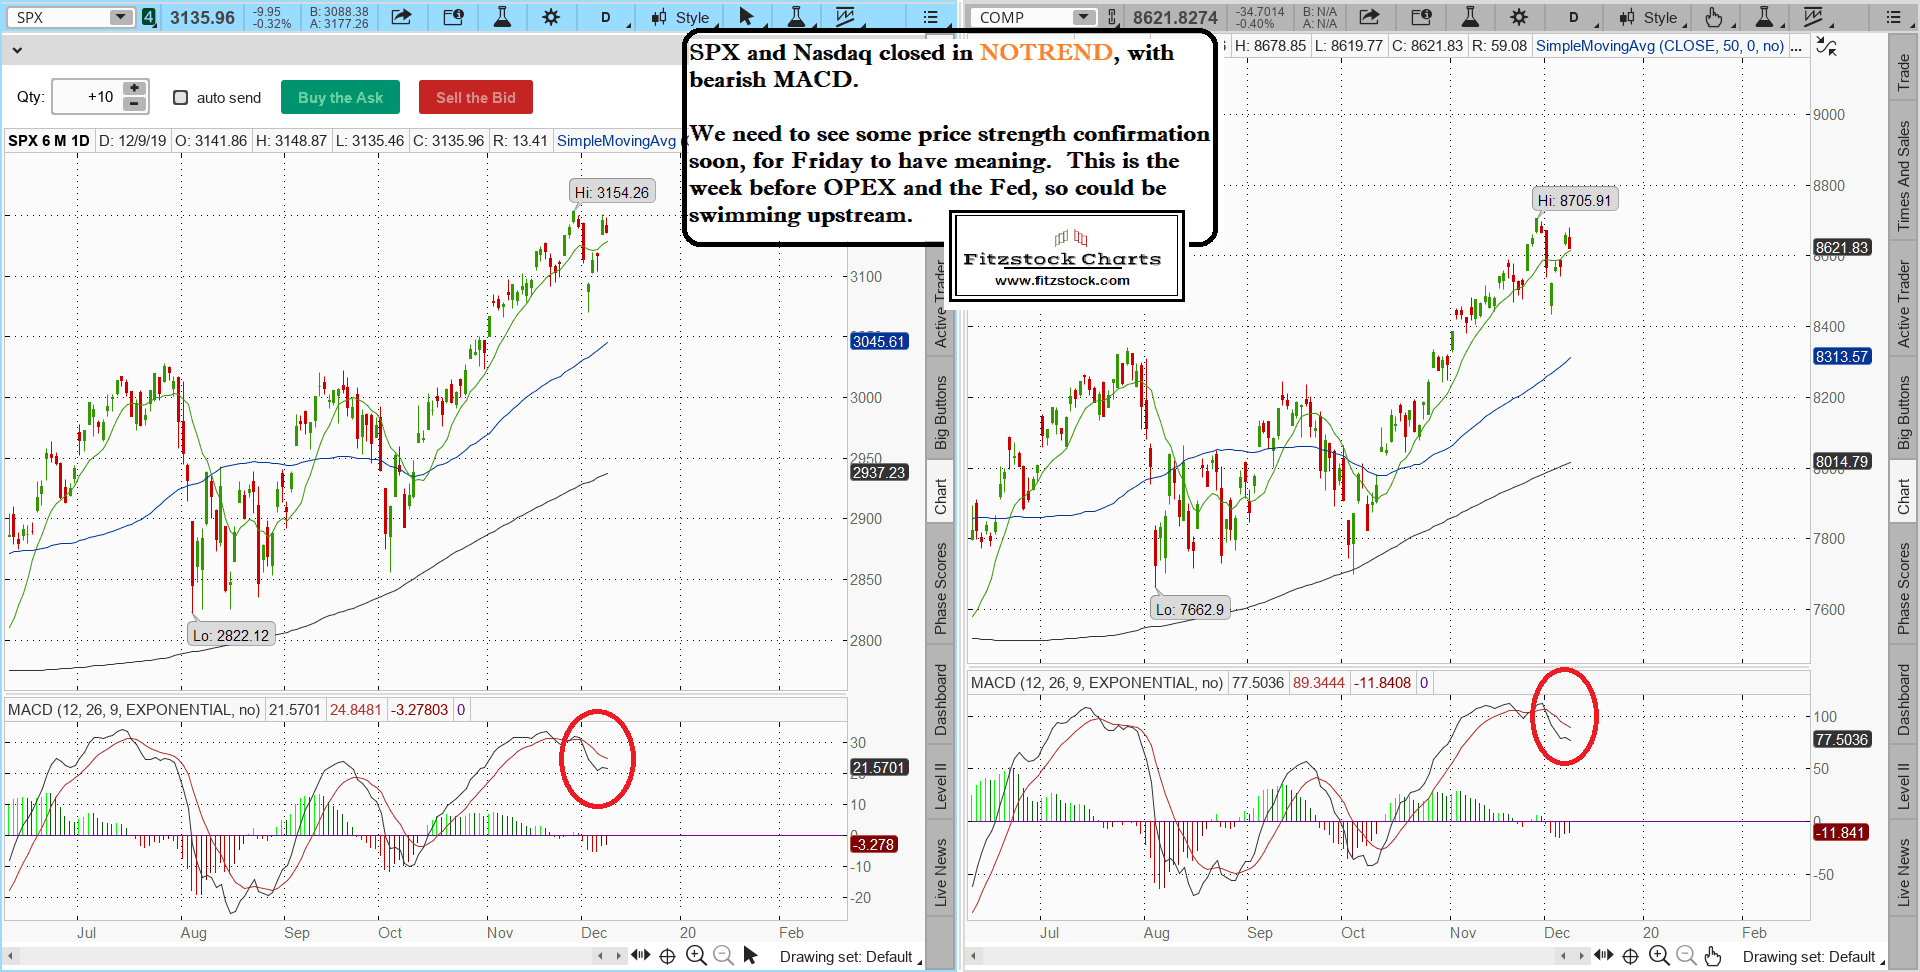This screenshot has height=972, width=1920.
Task: Zoom in on the SPX chart
Action: [696, 956]
